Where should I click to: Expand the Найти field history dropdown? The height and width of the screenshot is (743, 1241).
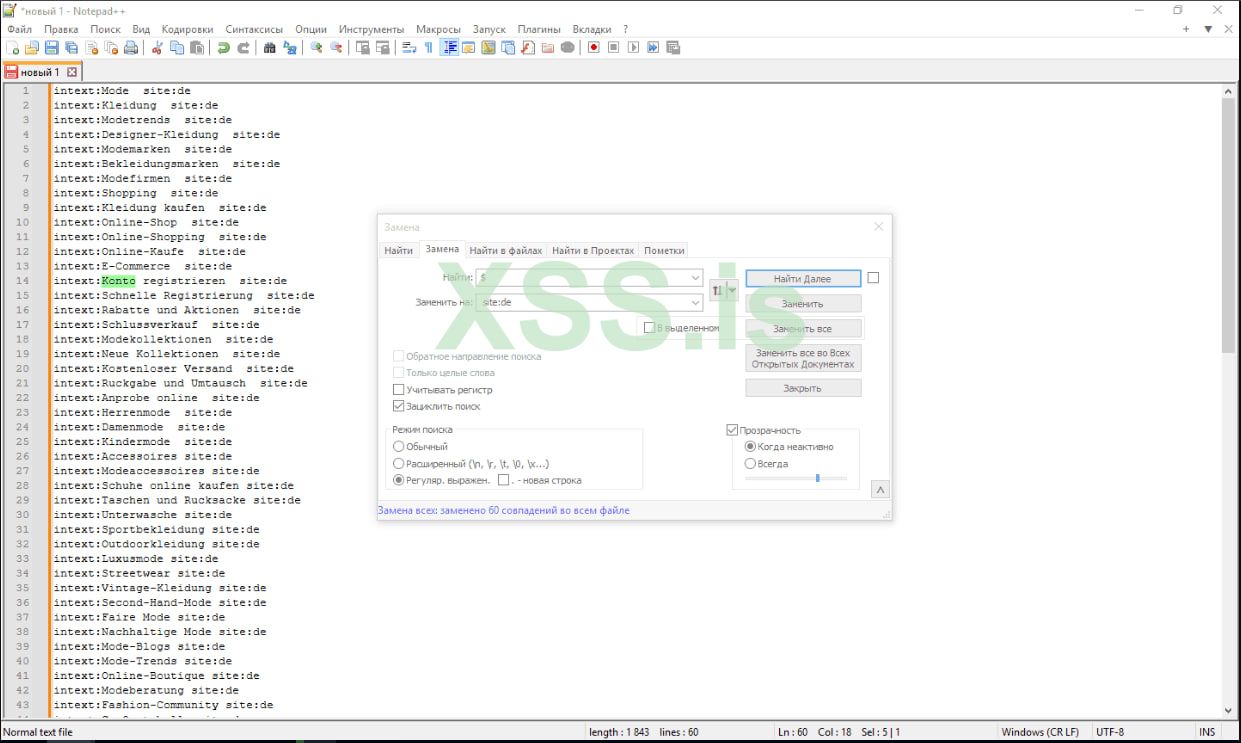696,277
